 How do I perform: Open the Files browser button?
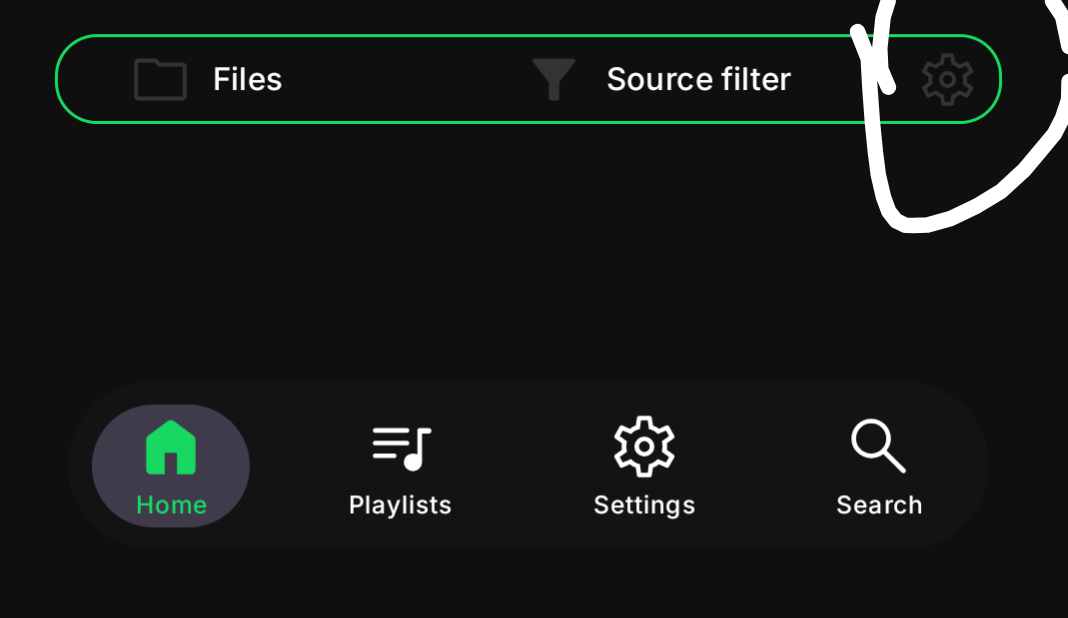[208, 80]
